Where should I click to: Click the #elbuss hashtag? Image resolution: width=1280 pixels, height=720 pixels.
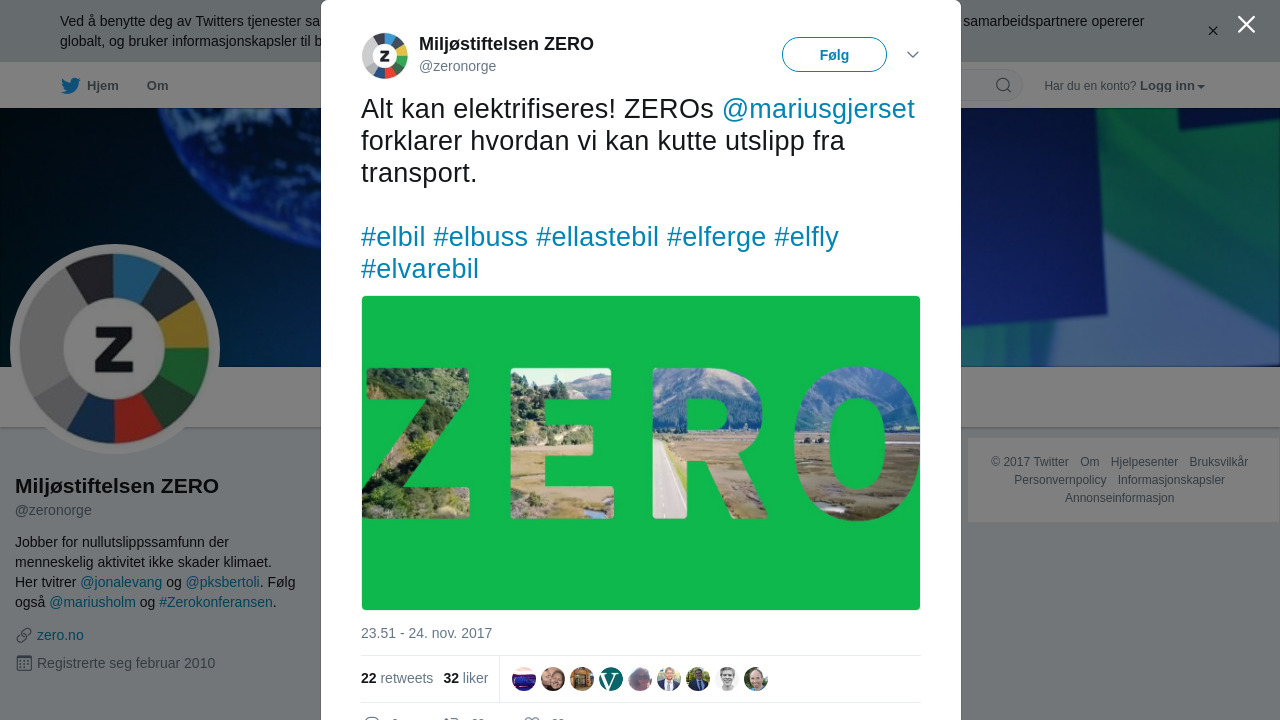pyautogui.click(x=481, y=237)
